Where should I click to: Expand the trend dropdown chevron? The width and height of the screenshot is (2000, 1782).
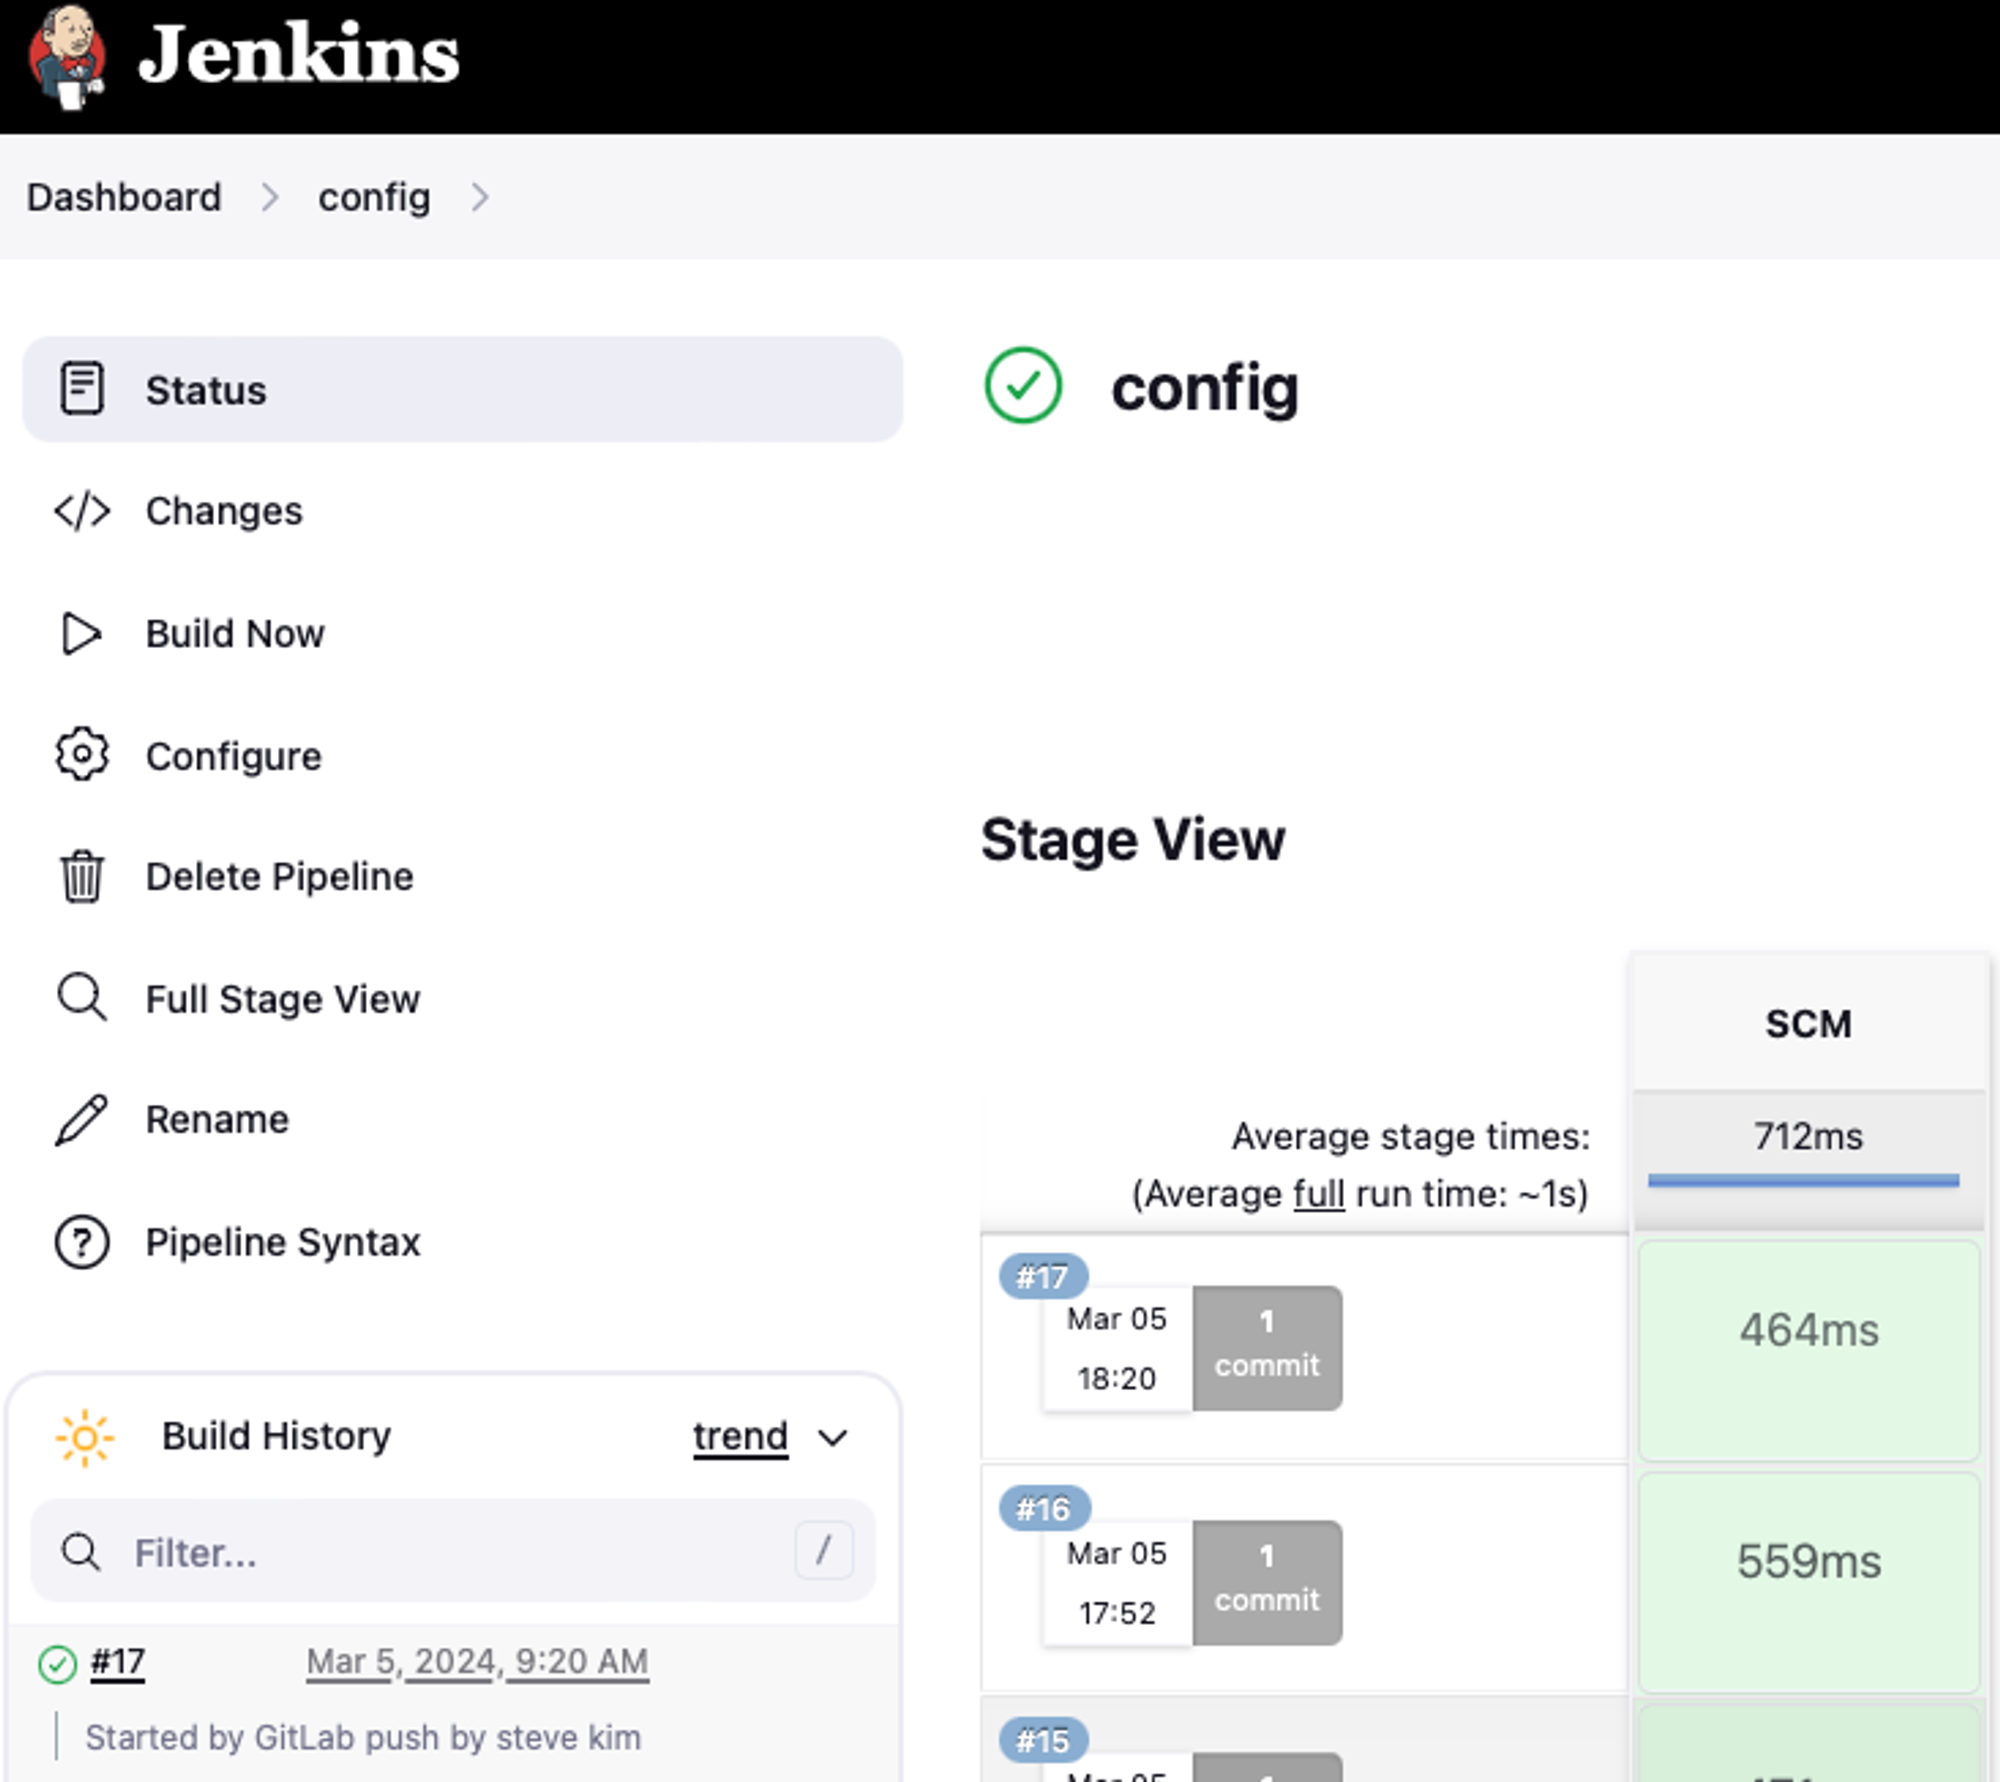[833, 1438]
